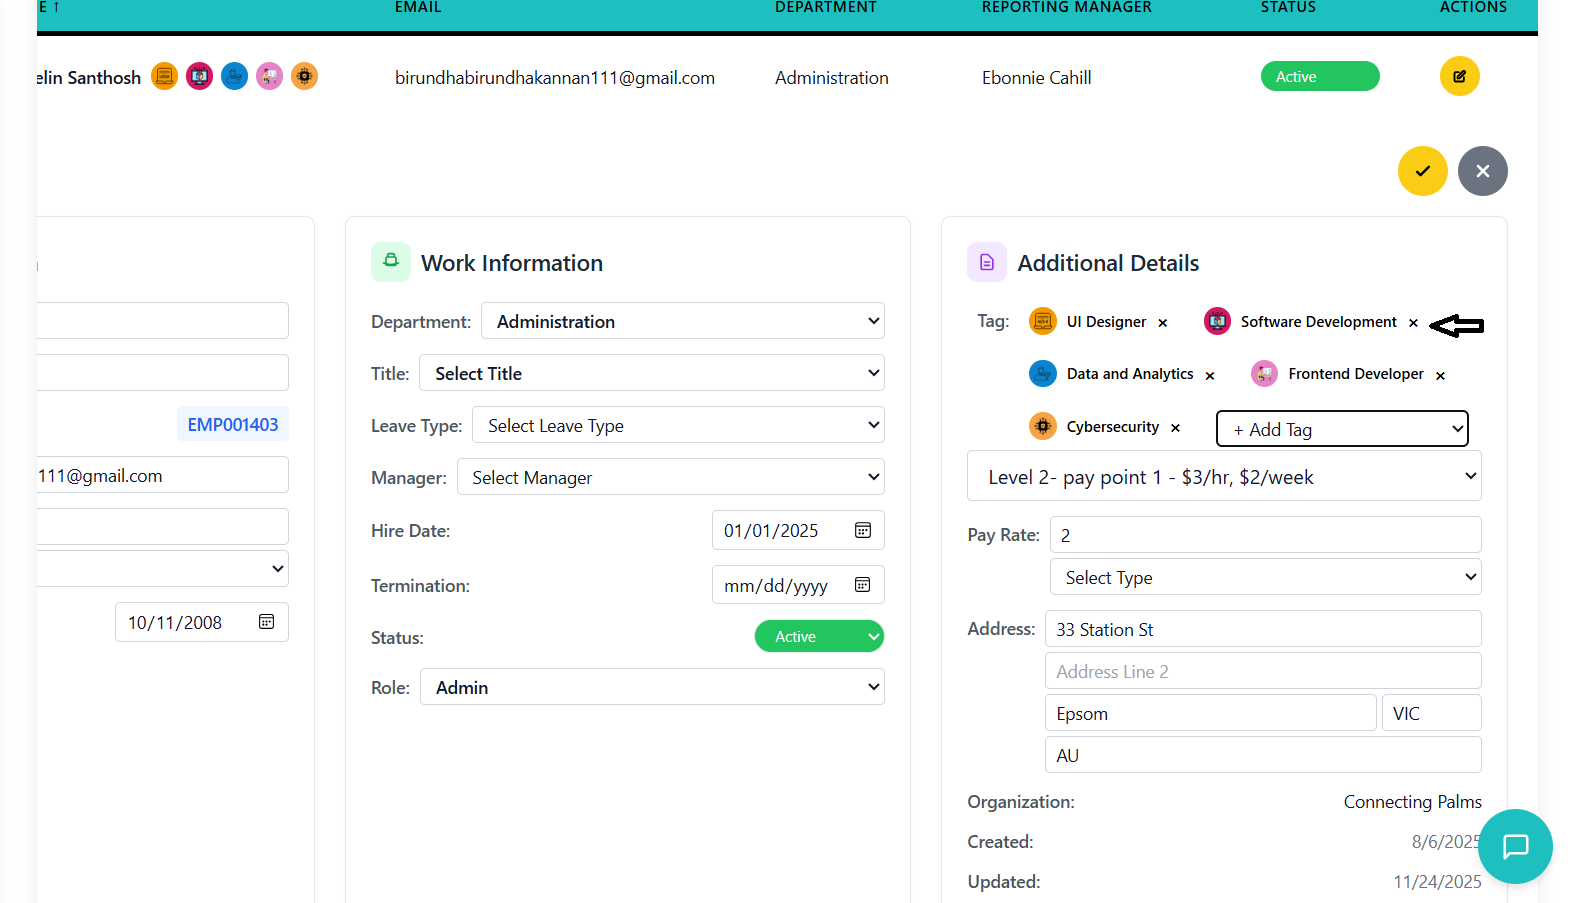Choose a manager from Select Manager
The width and height of the screenshot is (1573, 903).
click(x=670, y=477)
